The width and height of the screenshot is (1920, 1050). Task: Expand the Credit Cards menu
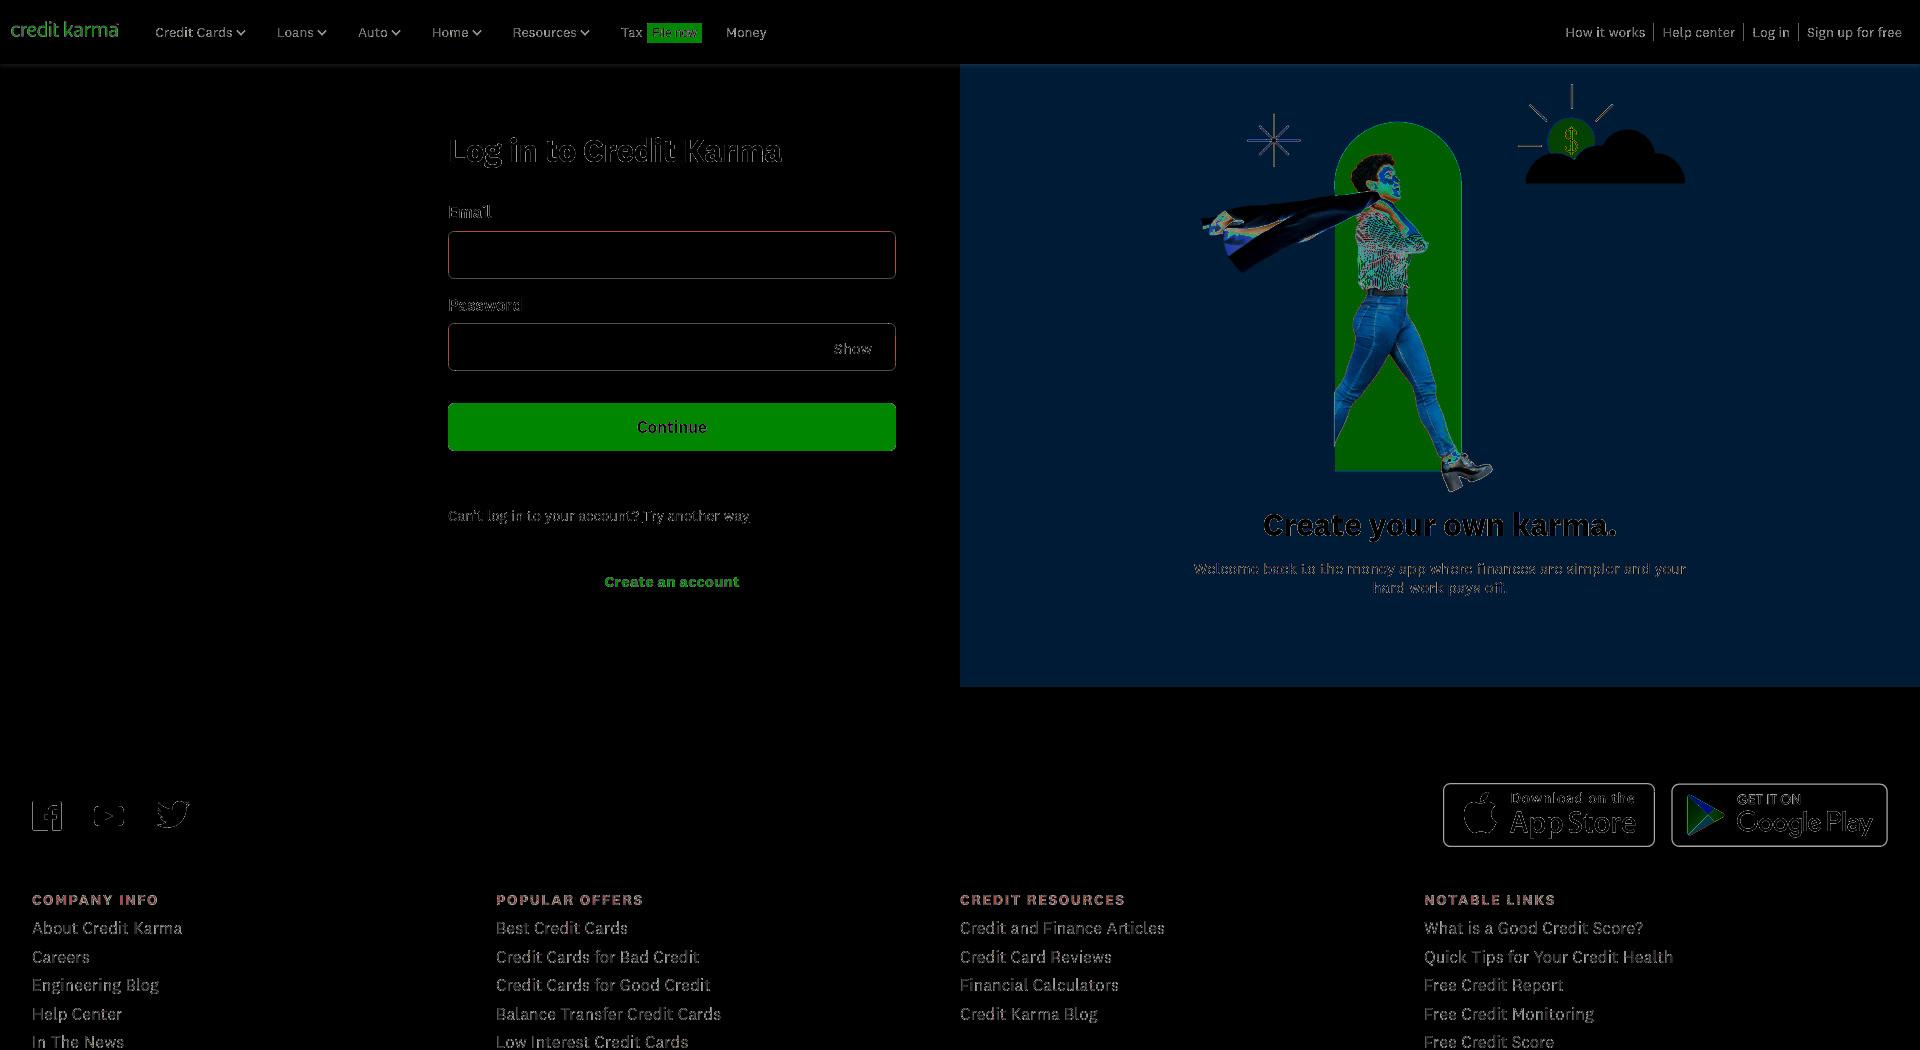200,32
